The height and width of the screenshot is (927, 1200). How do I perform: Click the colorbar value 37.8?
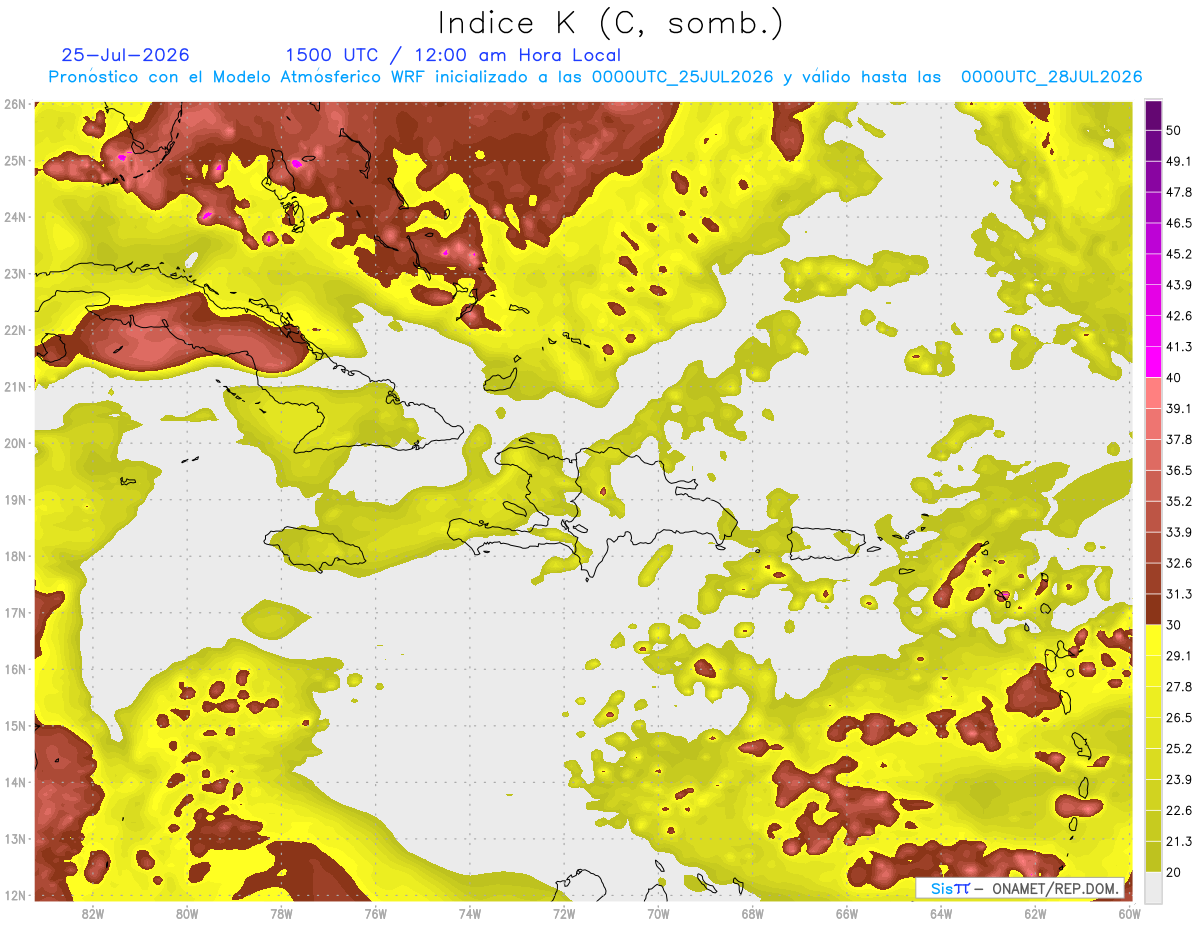(1179, 439)
